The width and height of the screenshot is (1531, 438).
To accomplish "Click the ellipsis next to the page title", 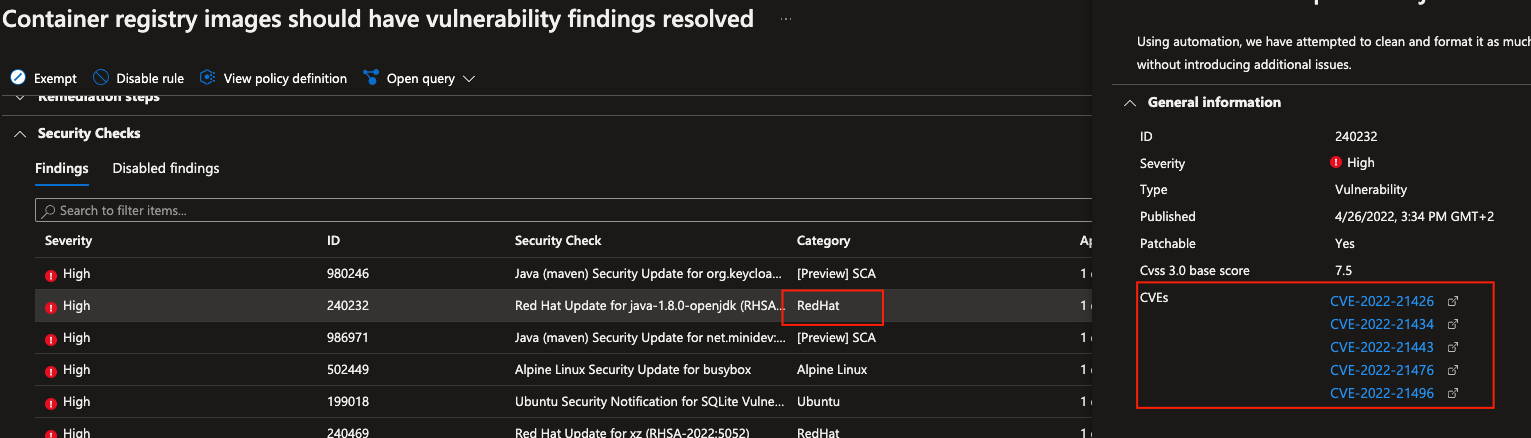I will (x=786, y=19).
